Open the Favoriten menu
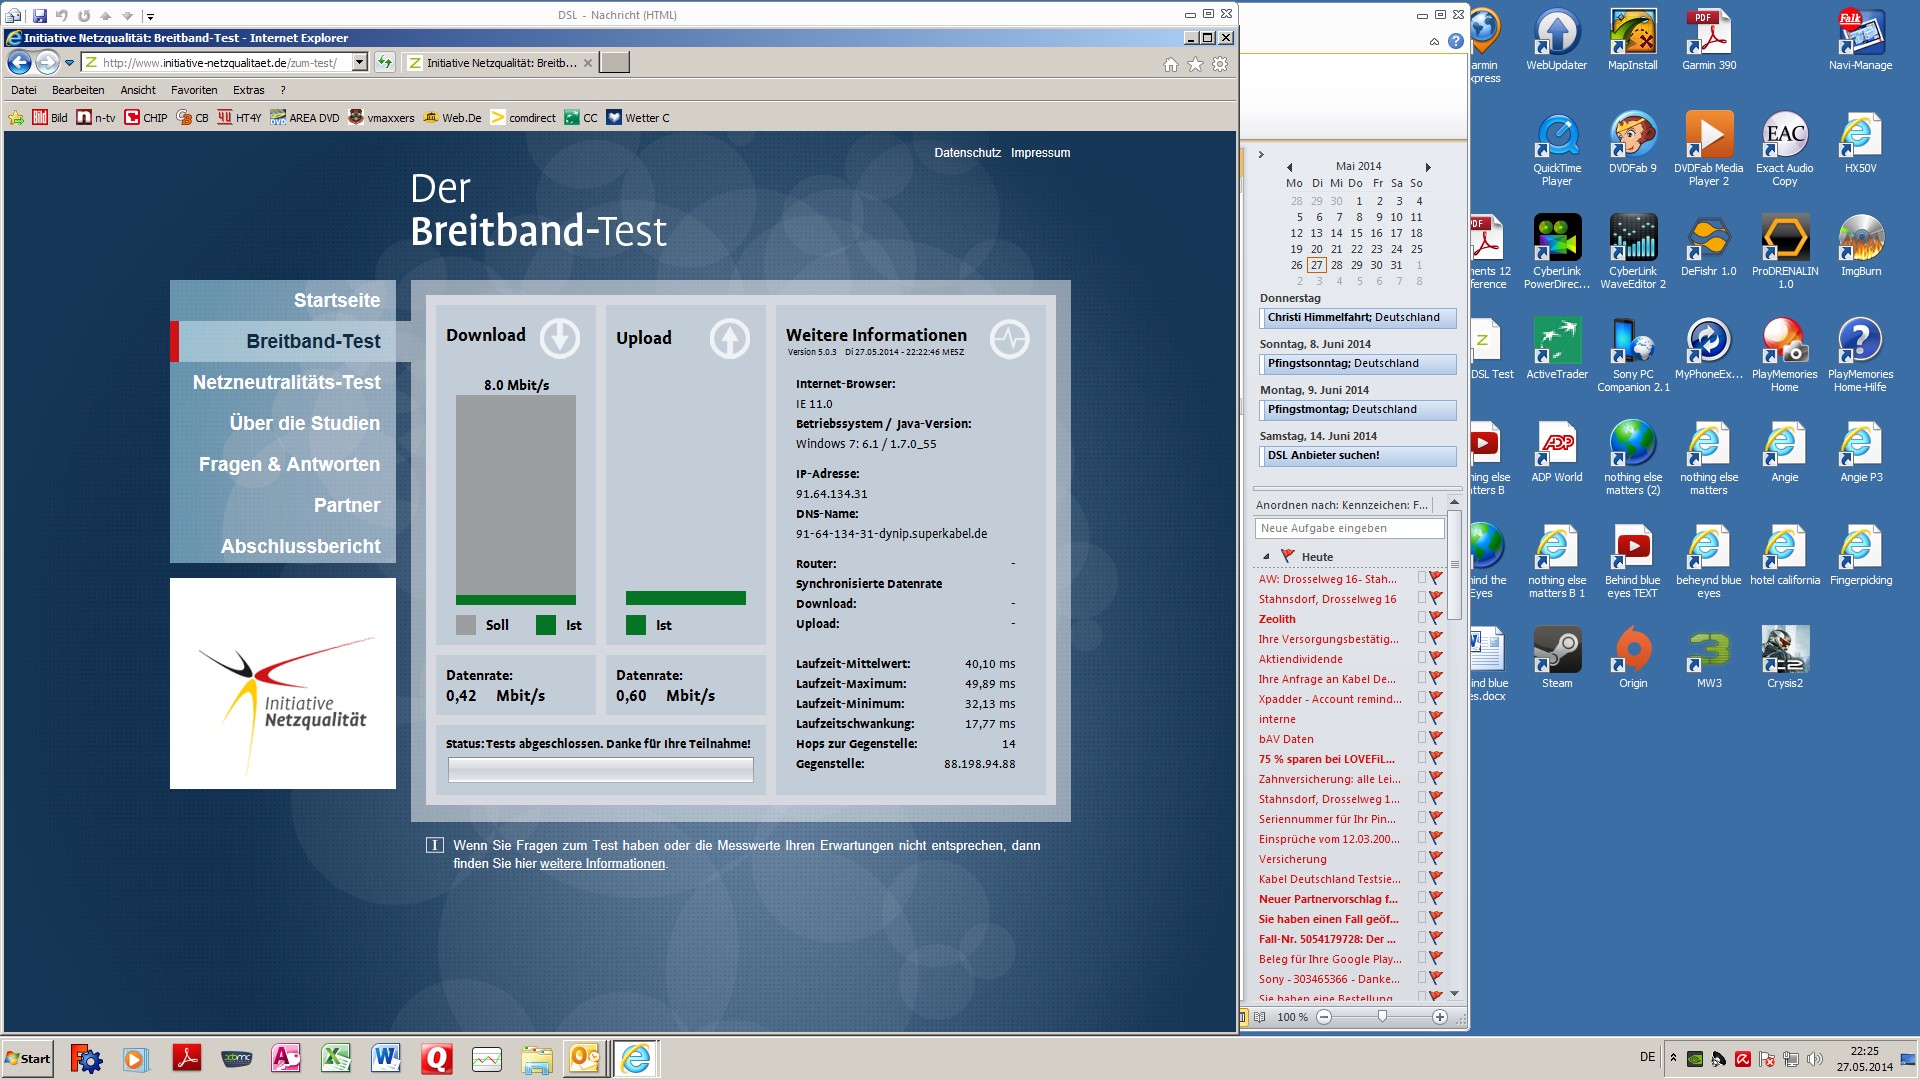Image resolution: width=1920 pixels, height=1080 pixels. [194, 90]
